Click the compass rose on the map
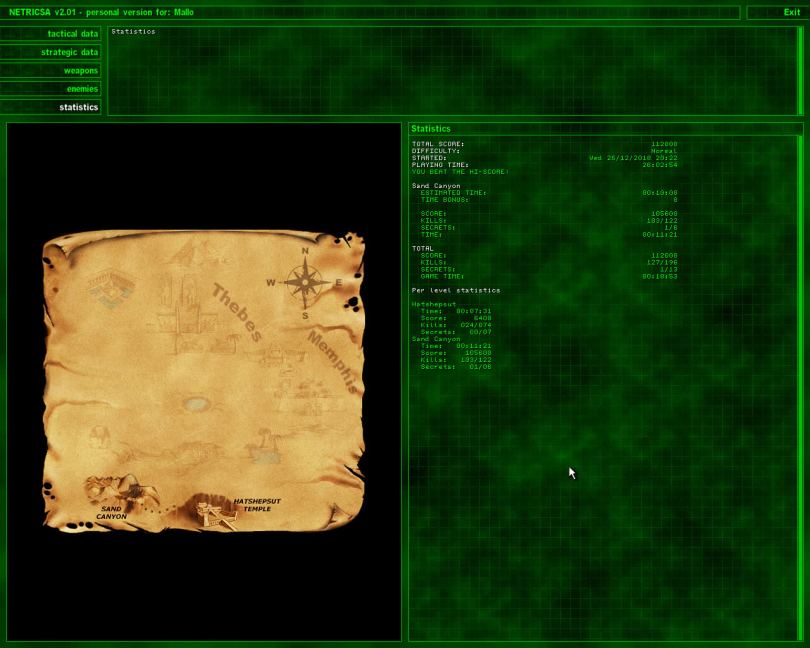The image size is (810, 648). 305,282
